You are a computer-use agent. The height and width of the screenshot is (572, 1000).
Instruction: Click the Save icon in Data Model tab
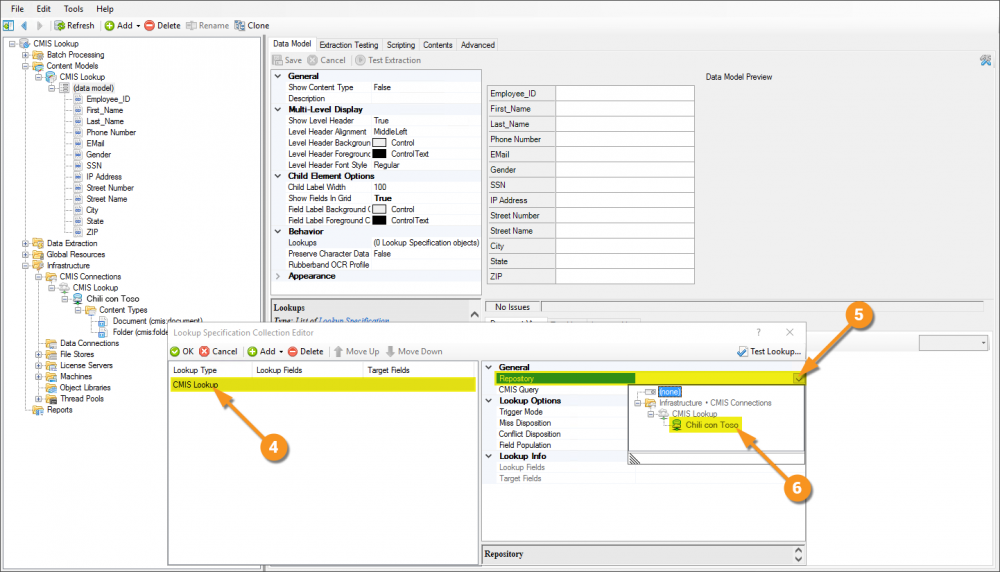[x=277, y=60]
